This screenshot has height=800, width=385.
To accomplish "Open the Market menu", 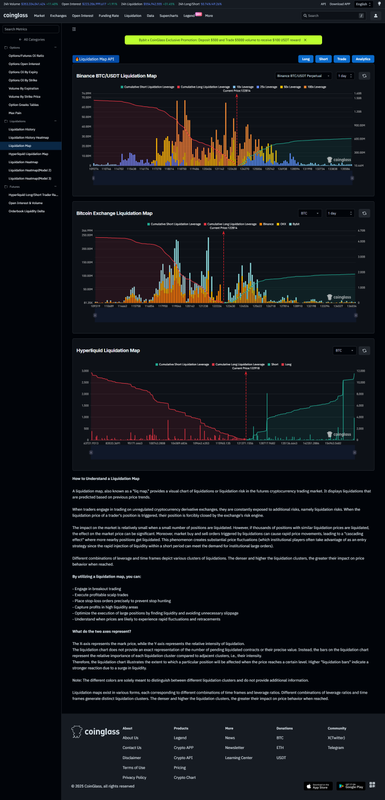I will tap(39, 16).
